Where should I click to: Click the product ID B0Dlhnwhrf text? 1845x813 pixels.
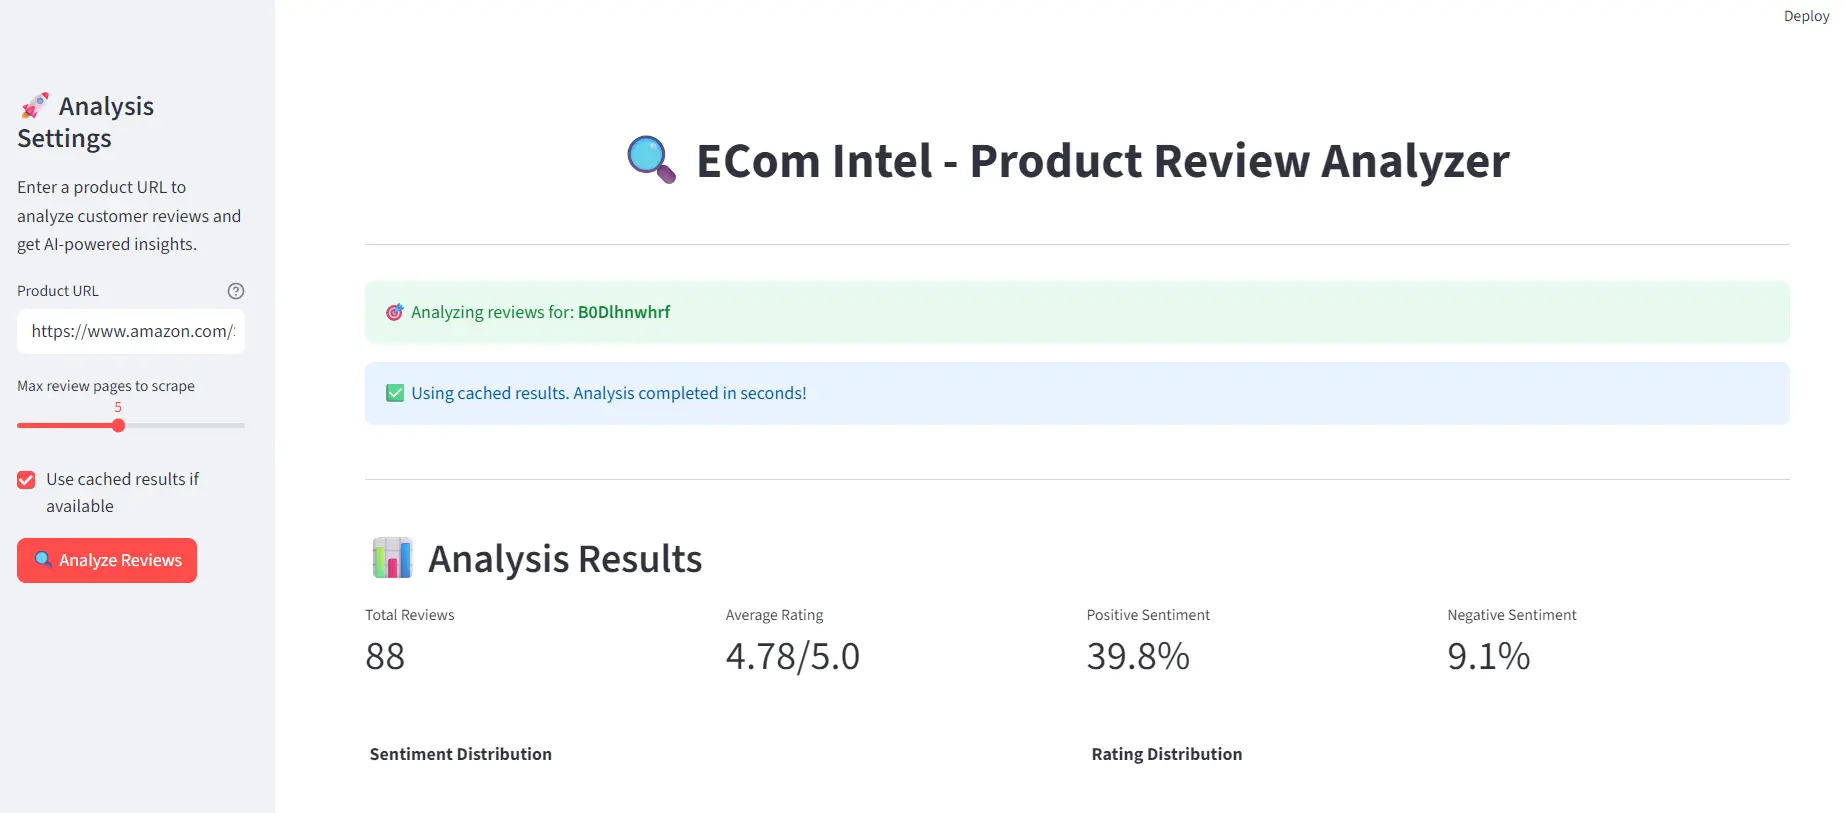pos(624,312)
